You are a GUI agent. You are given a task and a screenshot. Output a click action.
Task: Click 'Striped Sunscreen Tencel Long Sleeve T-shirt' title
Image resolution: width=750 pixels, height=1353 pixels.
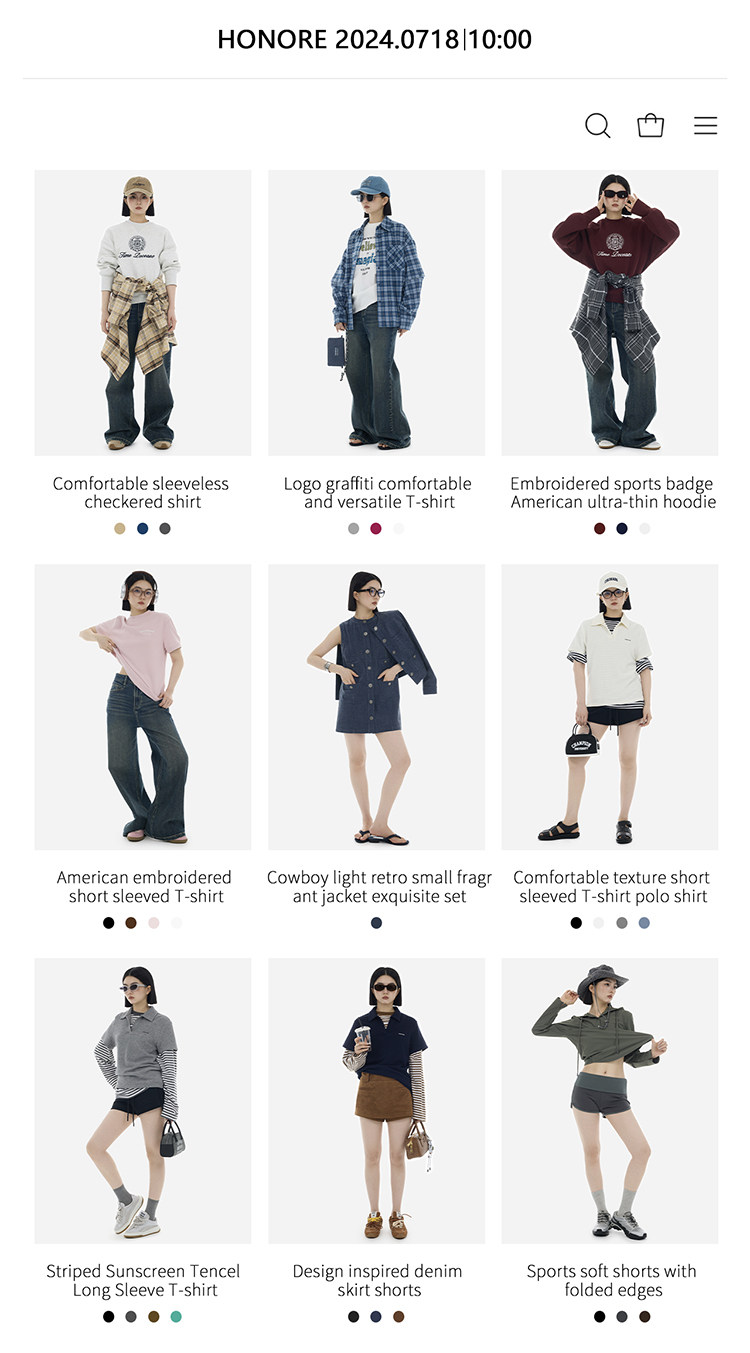(143, 1281)
